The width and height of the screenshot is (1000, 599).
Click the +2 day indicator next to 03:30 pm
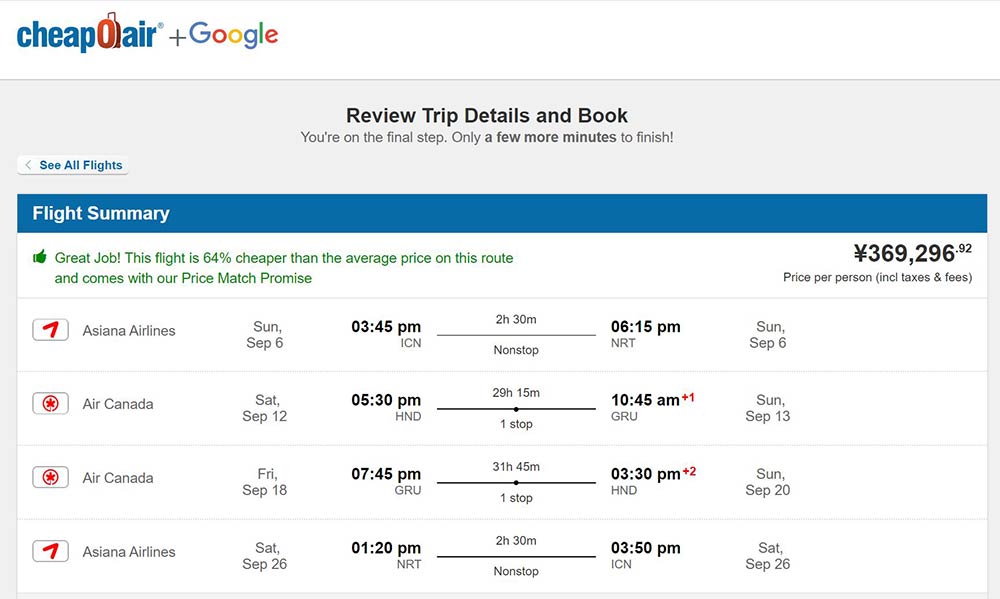[x=689, y=471]
